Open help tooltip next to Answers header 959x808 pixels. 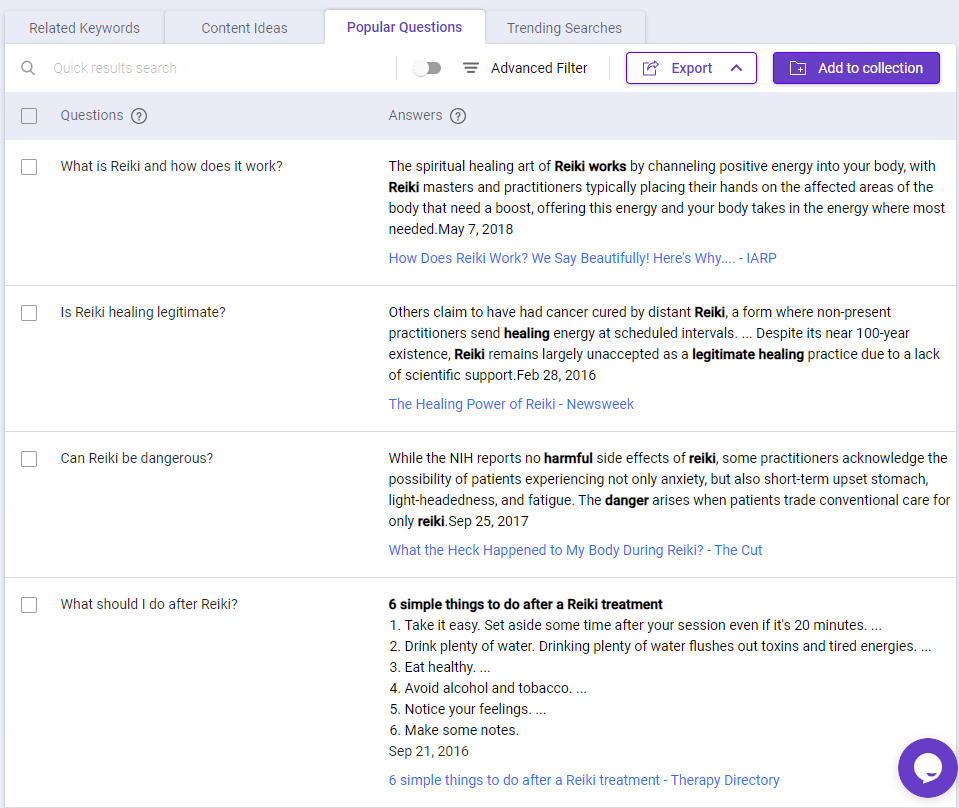(x=458, y=116)
